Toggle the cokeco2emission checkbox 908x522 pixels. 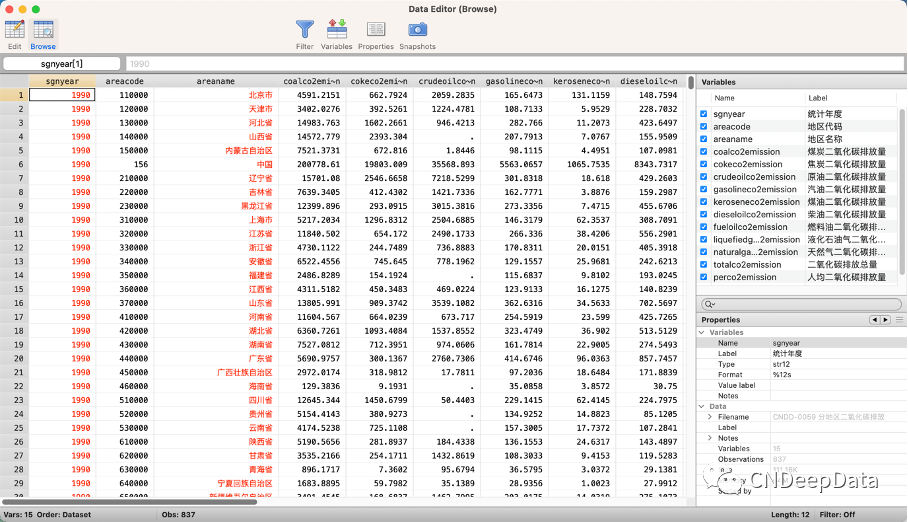pos(704,164)
